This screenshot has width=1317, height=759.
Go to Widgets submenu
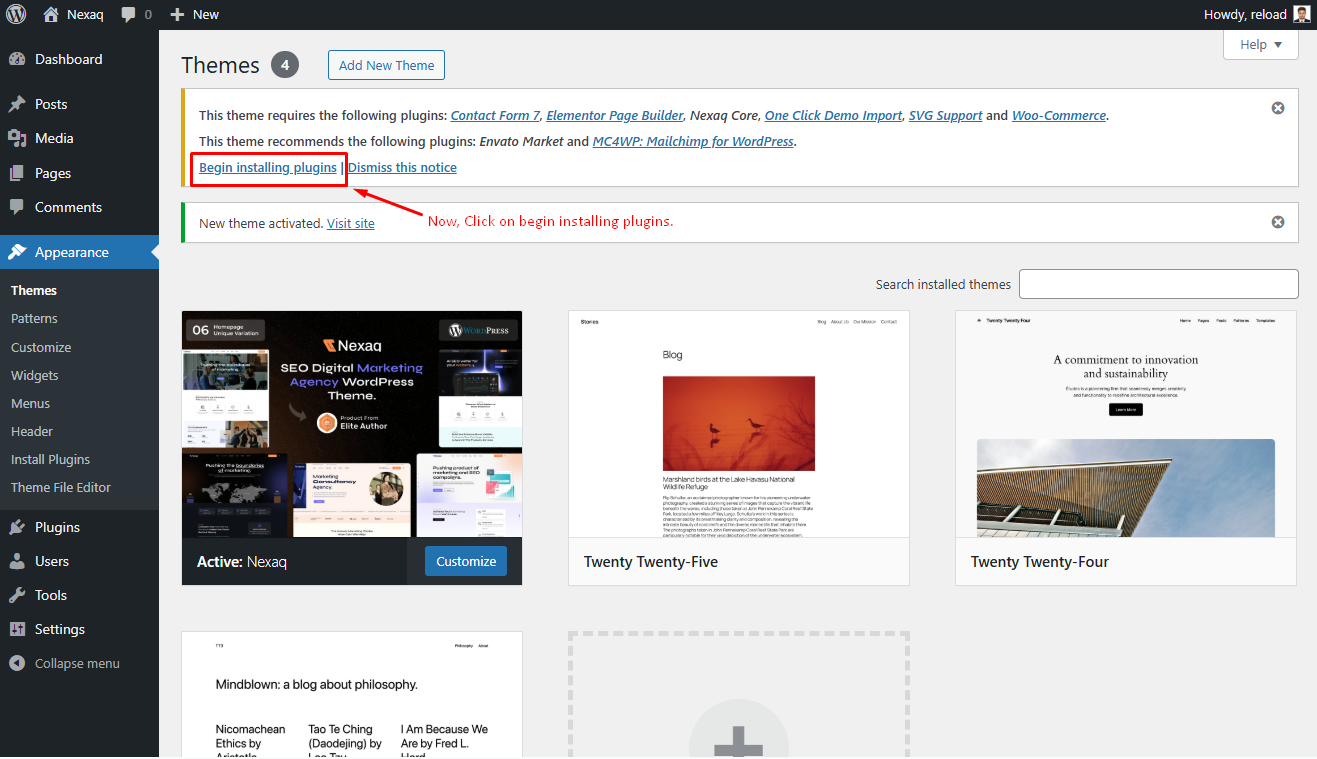coord(35,375)
